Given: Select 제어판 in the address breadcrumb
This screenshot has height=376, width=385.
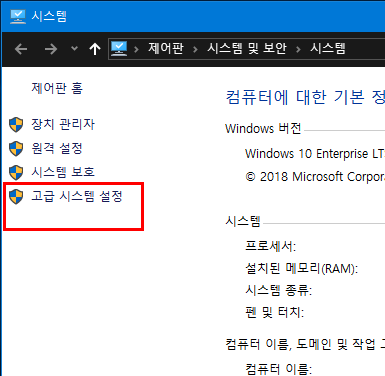Looking at the screenshot, I should coord(166,48).
